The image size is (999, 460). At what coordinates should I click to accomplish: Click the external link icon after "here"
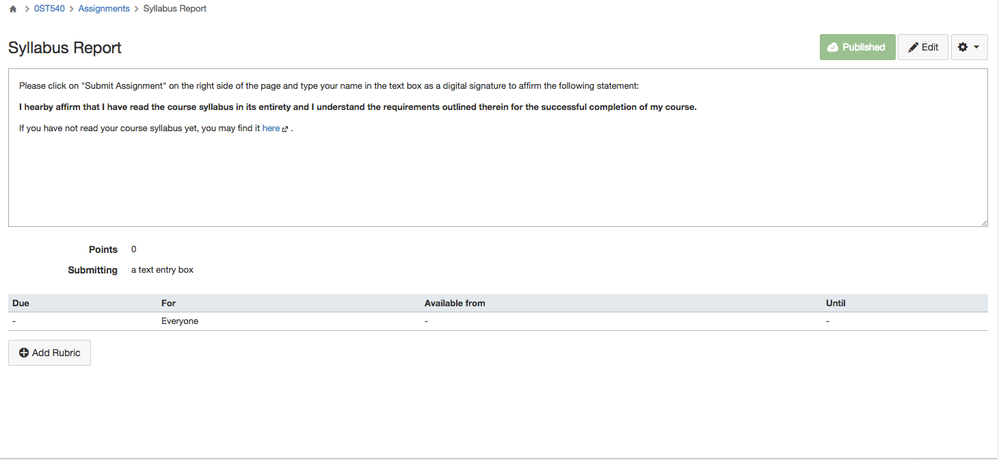tap(286, 130)
